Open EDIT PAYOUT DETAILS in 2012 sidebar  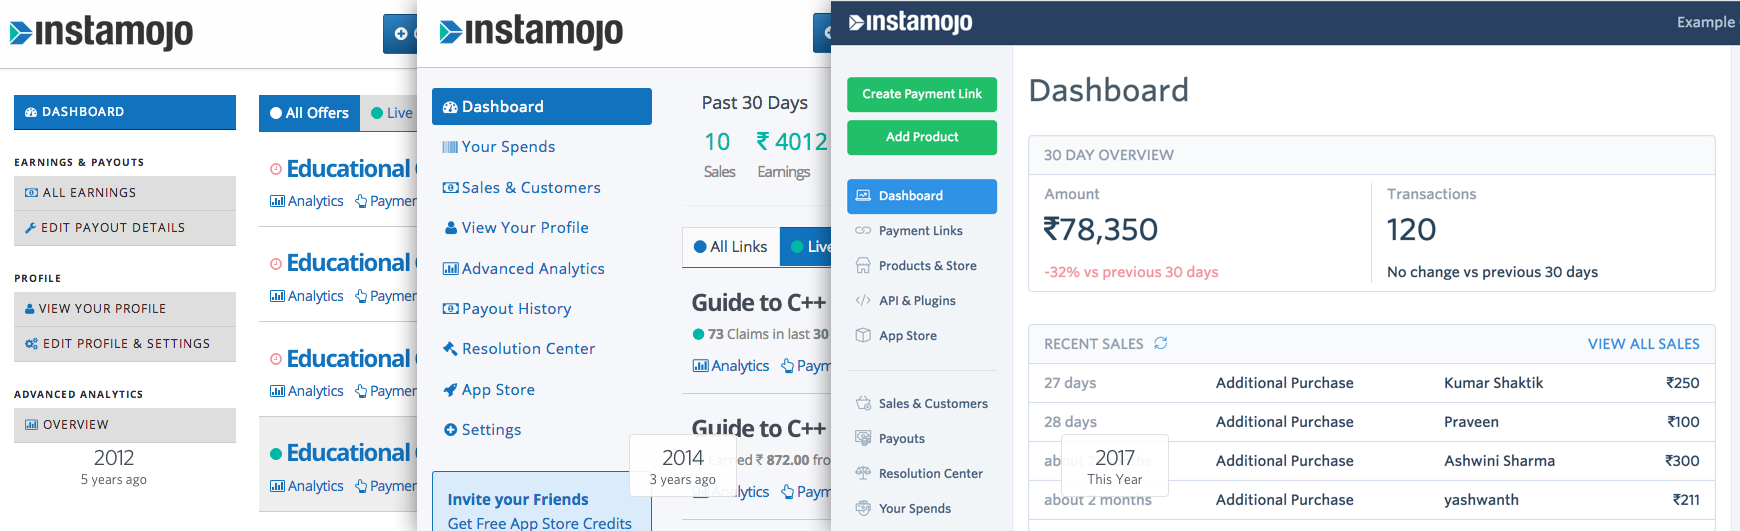pyautogui.click(x=125, y=228)
